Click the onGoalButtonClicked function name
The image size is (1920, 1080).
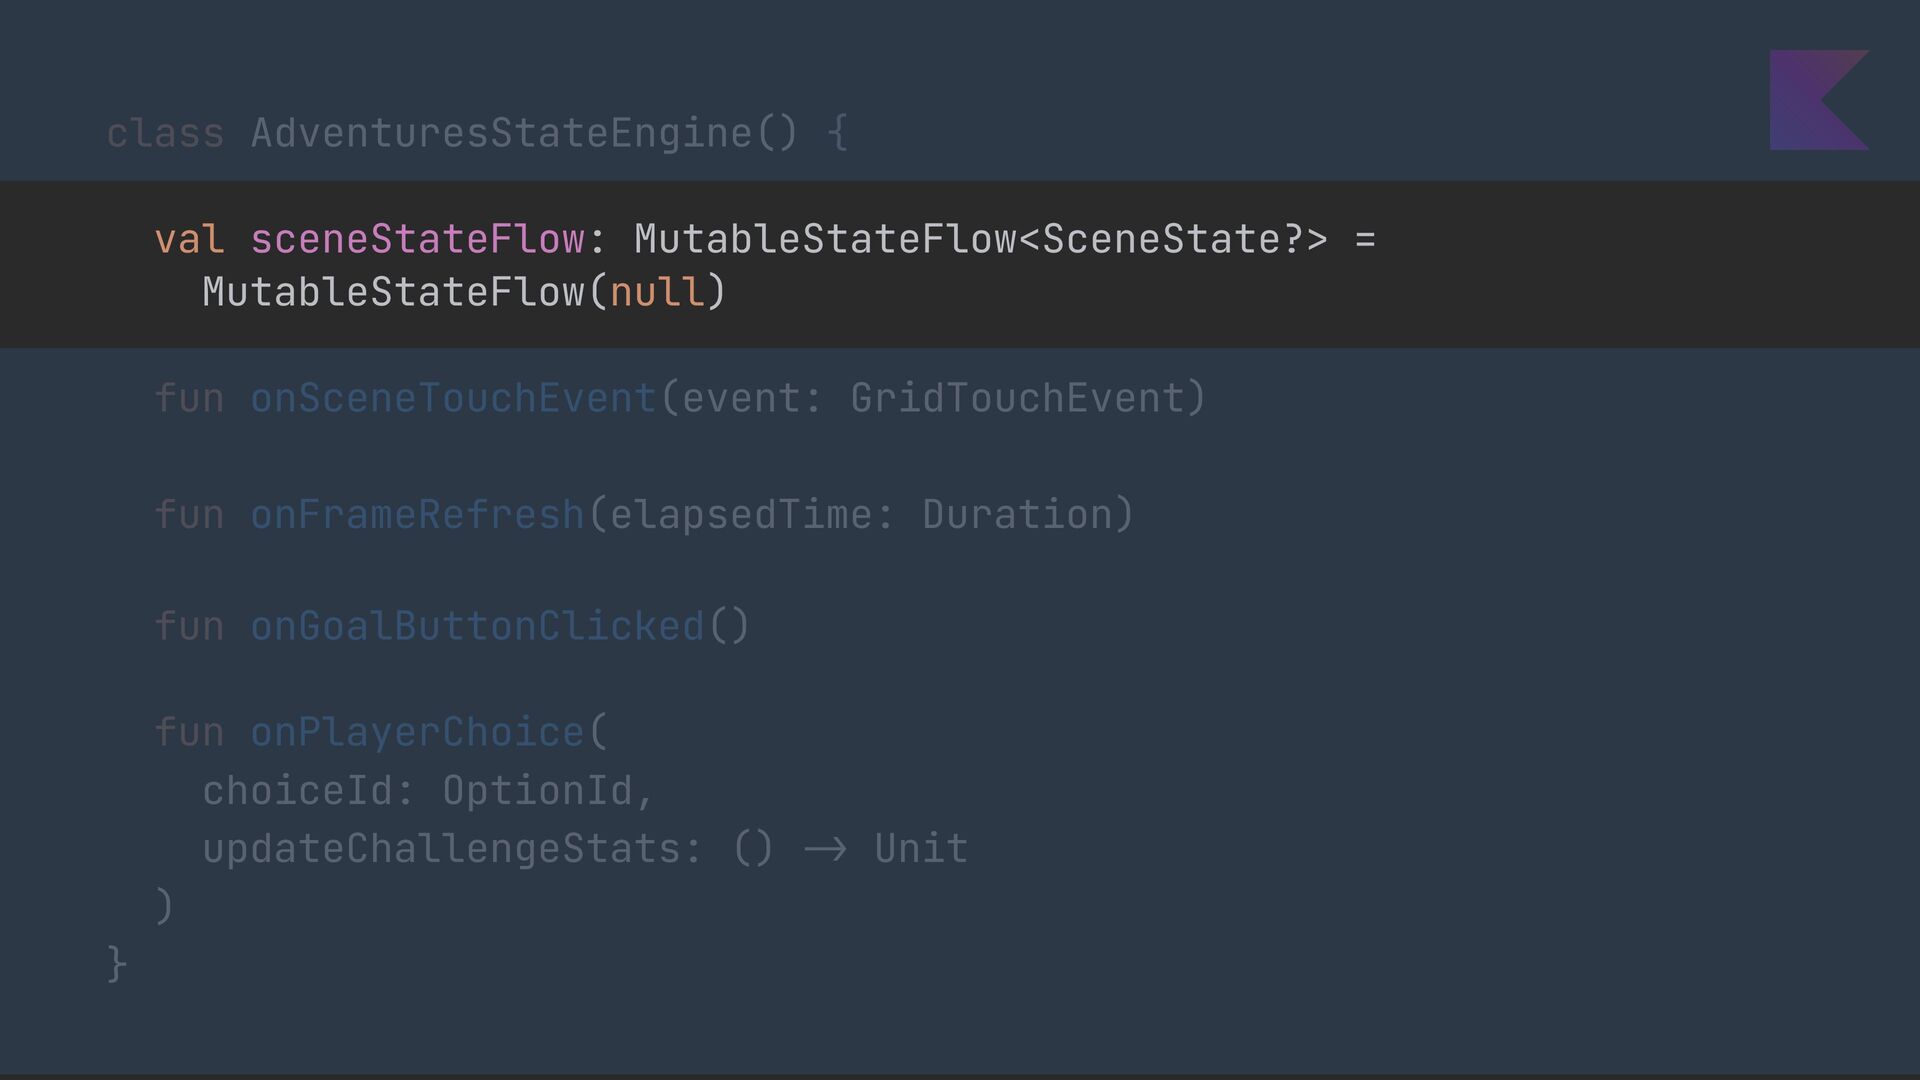477,626
